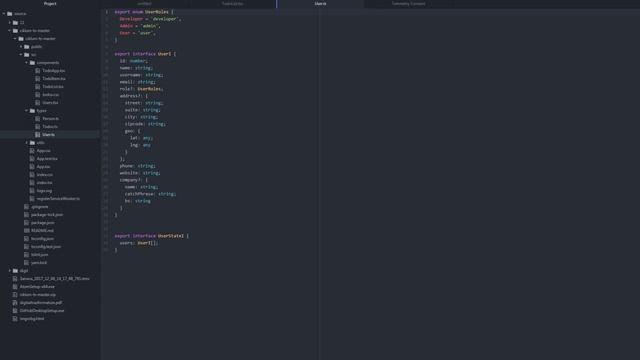Click the Users.tsx file icon
The height and width of the screenshot is (360, 640).
[x=38, y=102]
